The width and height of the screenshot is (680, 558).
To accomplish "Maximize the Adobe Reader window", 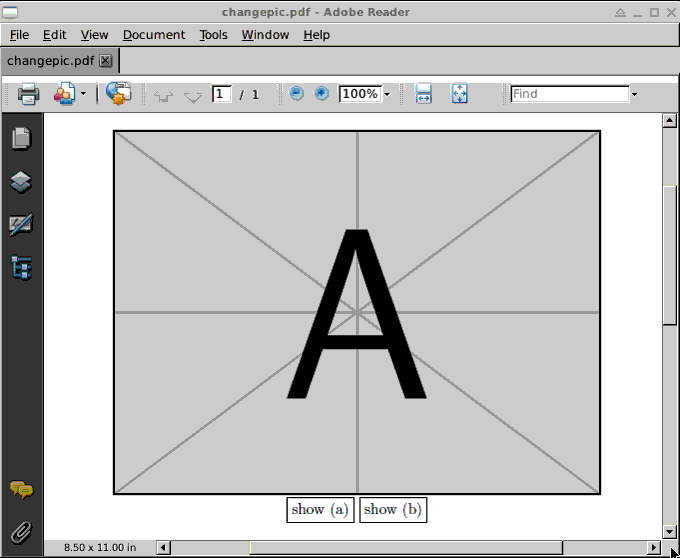I will [654, 12].
